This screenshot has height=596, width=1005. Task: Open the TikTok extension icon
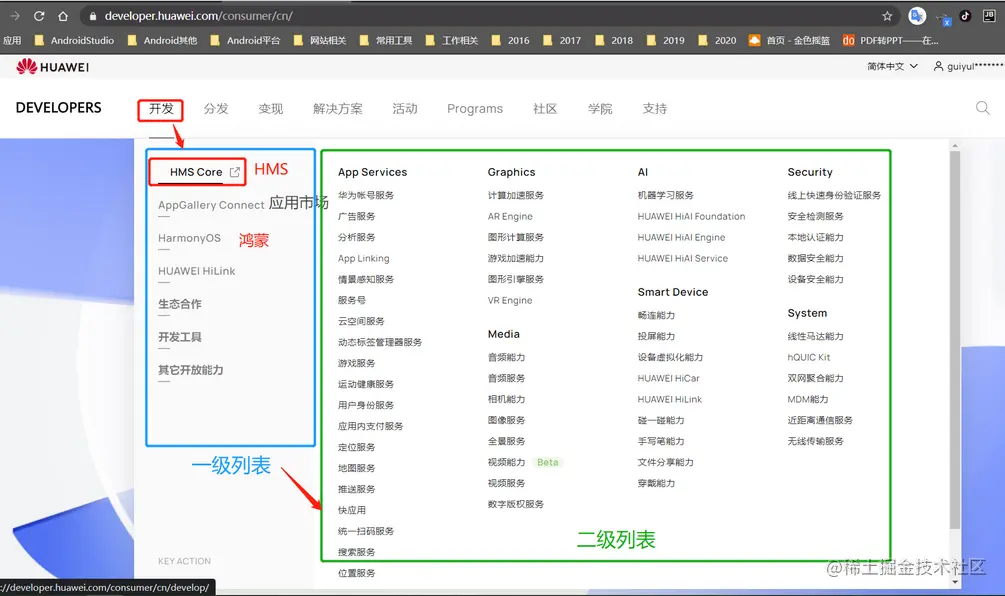(x=965, y=16)
